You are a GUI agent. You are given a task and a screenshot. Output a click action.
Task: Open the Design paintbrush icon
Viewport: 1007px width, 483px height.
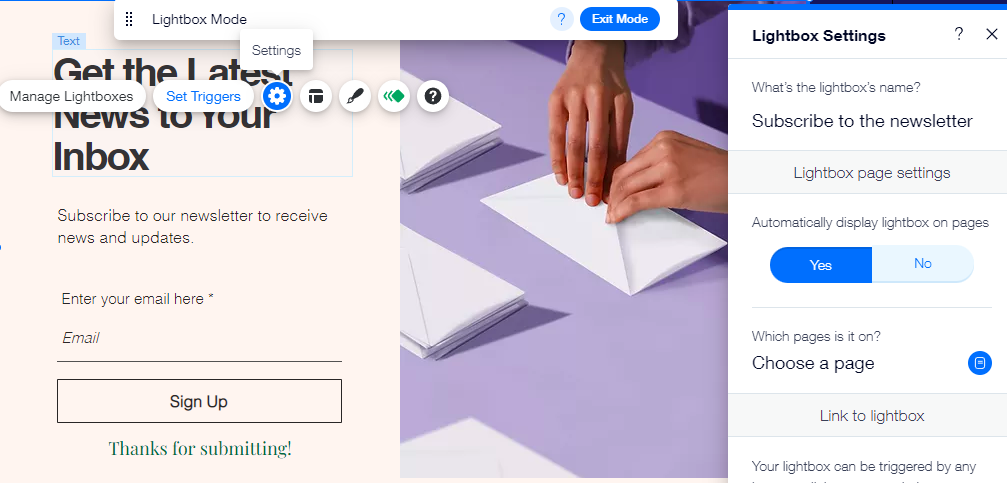click(x=355, y=96)
